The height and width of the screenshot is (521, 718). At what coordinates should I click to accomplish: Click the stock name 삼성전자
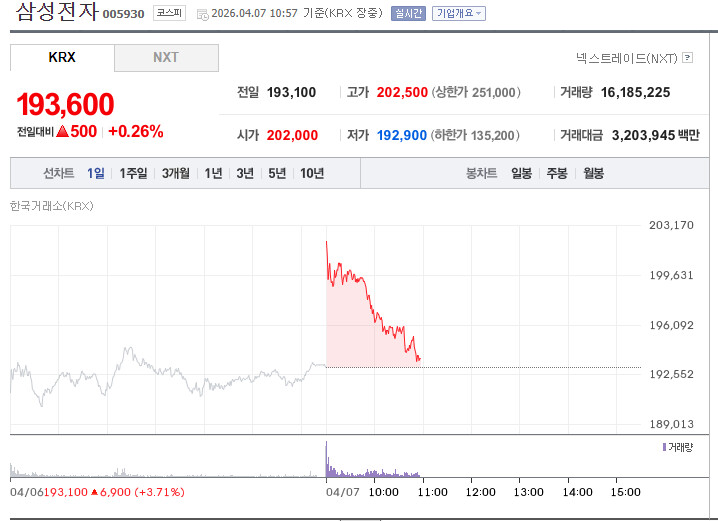point(57,11)
